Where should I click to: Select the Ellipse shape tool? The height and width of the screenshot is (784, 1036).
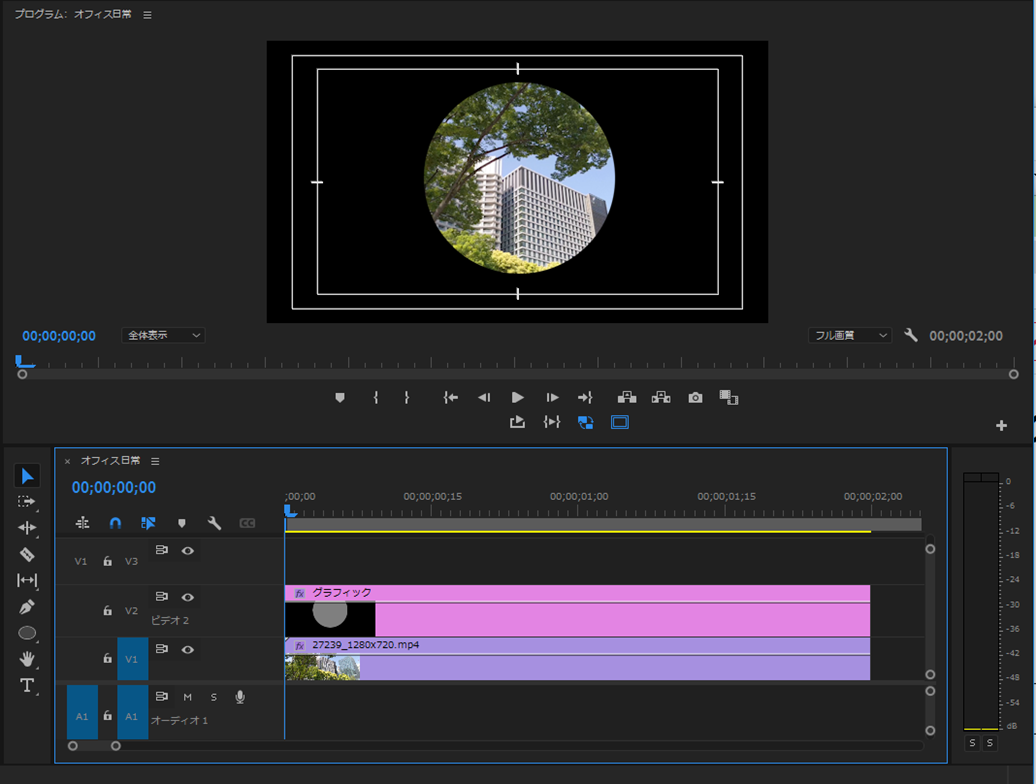[x=27, y=633]
